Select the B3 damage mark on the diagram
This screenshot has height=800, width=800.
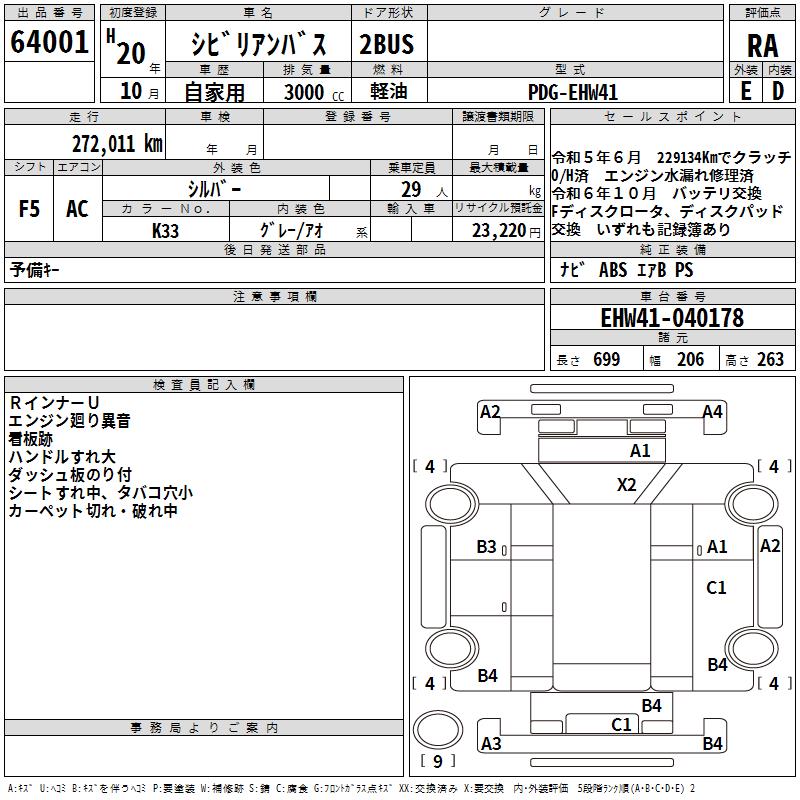coord(487,547)
